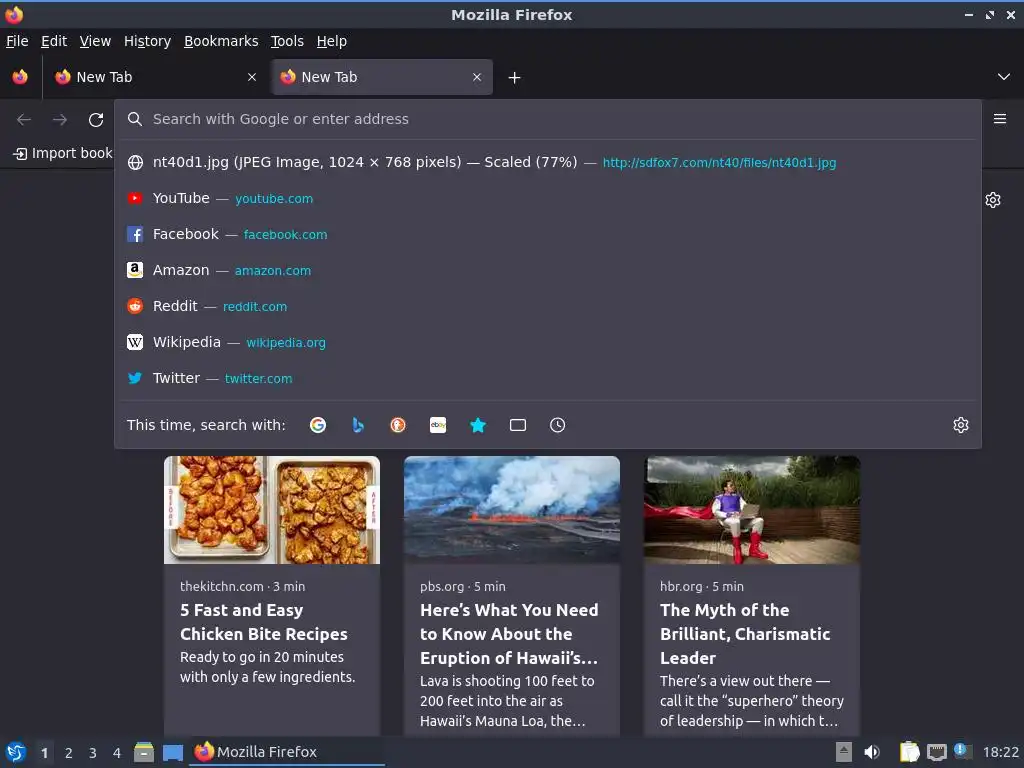1024x768 pixels.
Task: Click the show desktop panel icon
Action: (172, 753)
